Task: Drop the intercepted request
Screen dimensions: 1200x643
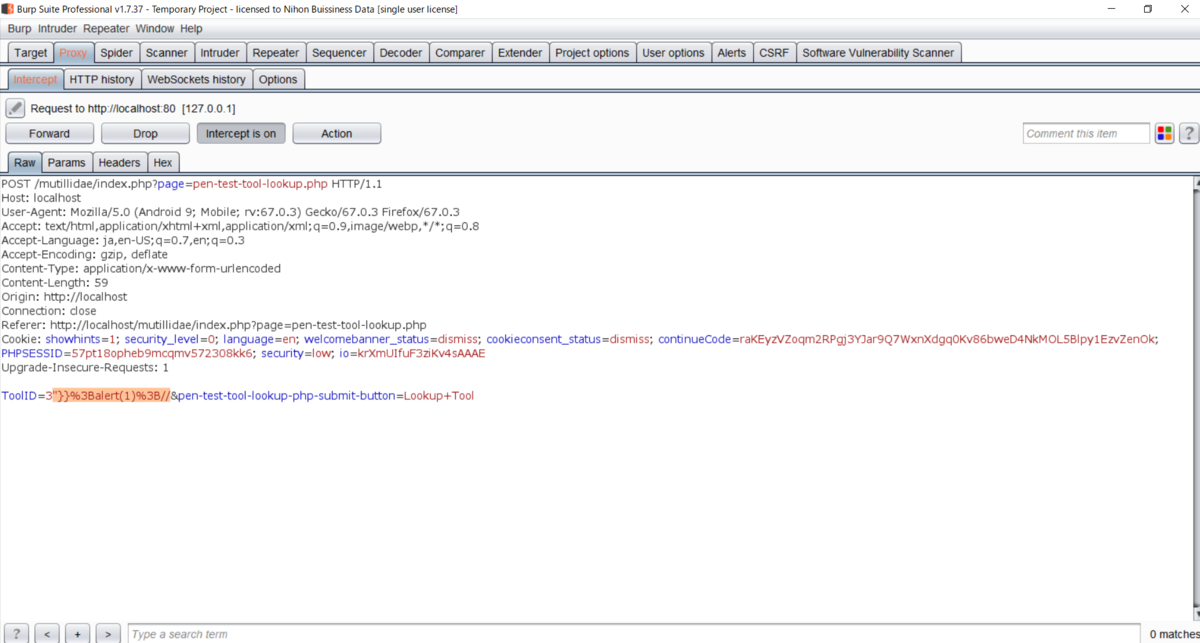Action: pyautogui.click(x=145, y=133)
